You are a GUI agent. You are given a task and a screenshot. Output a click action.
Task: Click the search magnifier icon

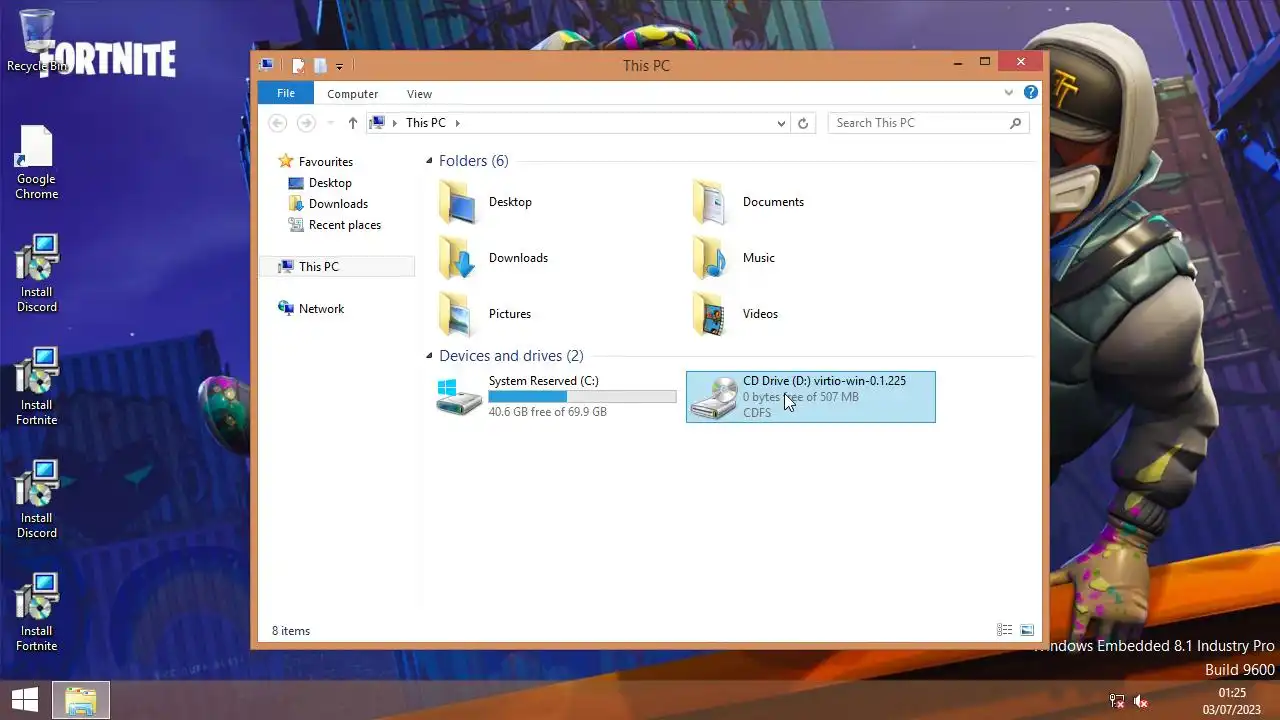1015,123
